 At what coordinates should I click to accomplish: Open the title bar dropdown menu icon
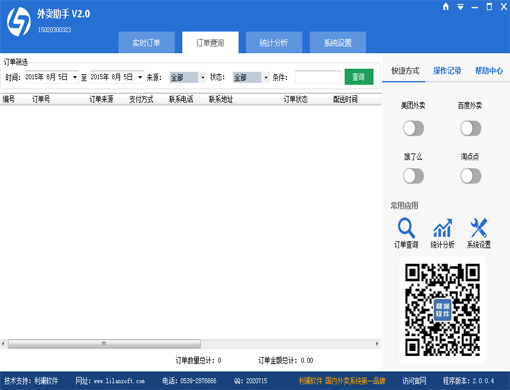(x=460, y=7)
